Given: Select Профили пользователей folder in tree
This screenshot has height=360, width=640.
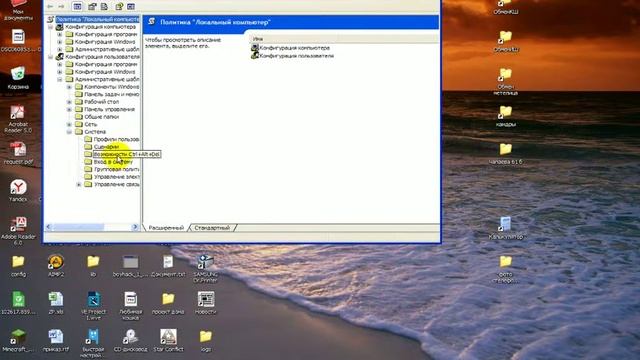Looking at the screenshot, I should pos(116,139).
